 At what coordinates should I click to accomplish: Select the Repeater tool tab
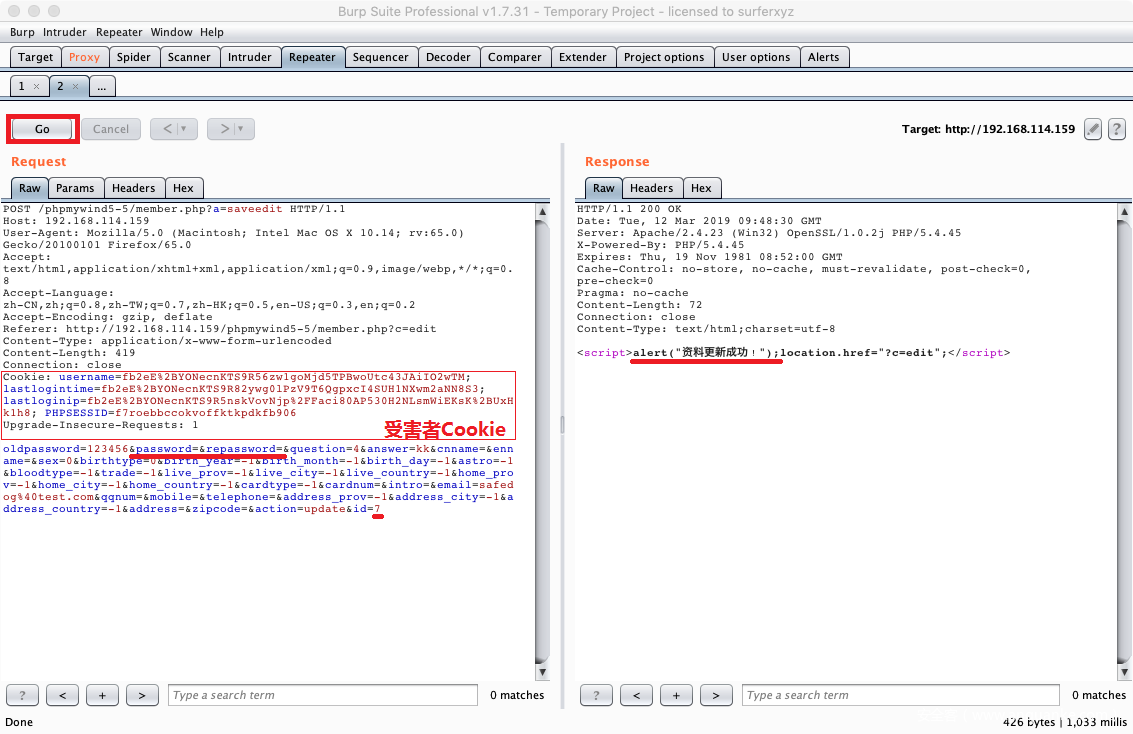pyautogui.click(x=312, y=57)
